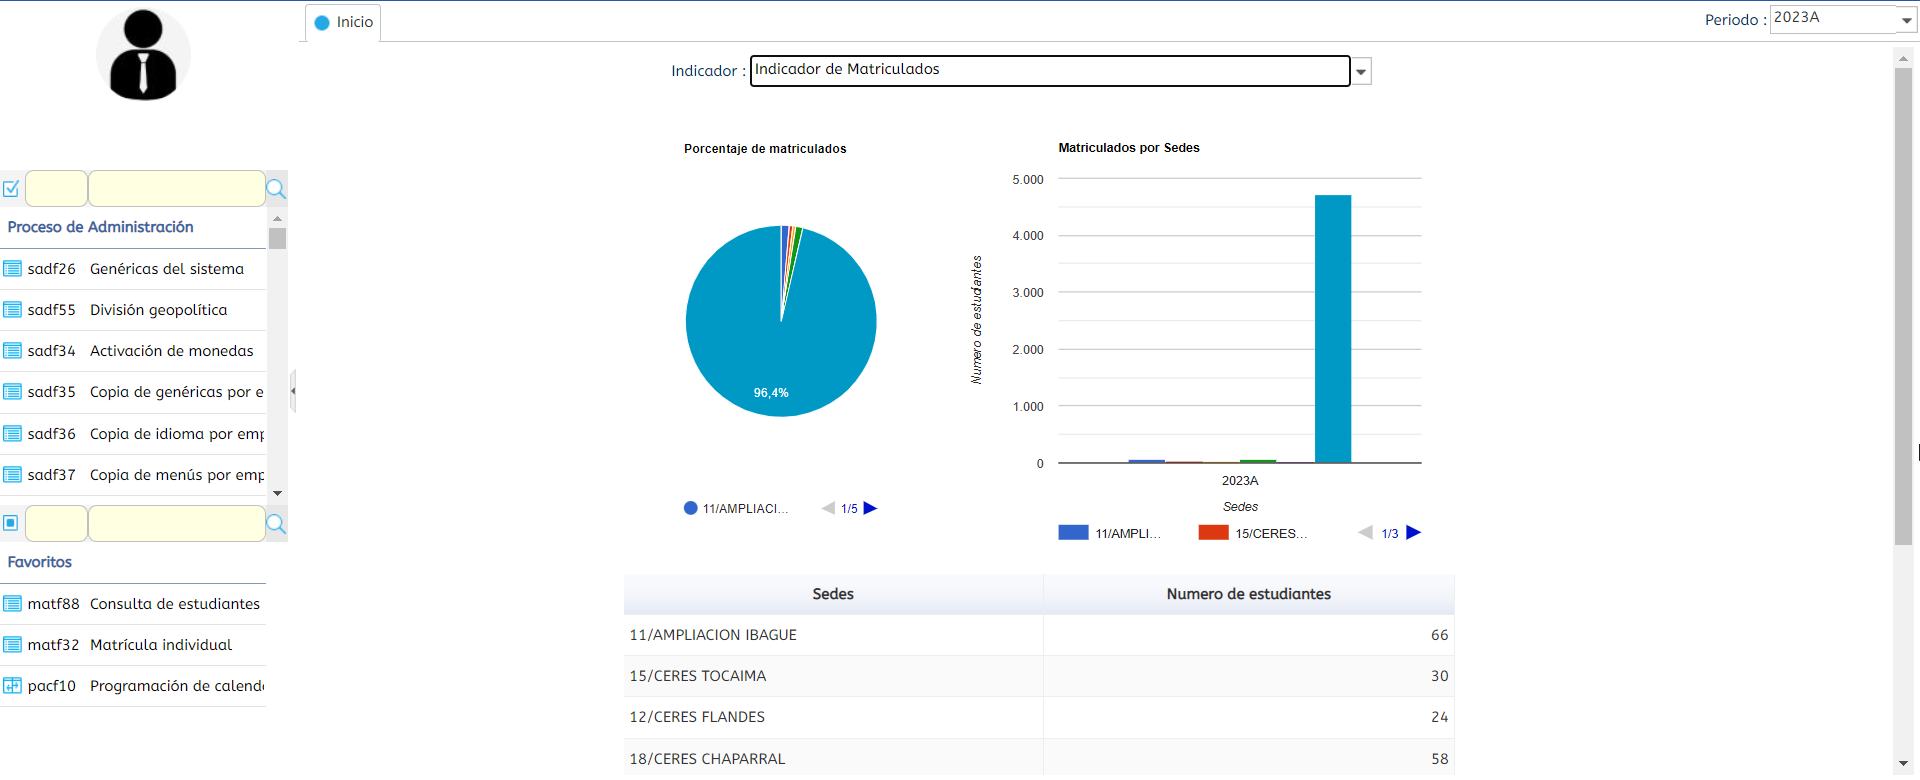Open the Periodo dropdown
Screen dimensions: 1920x780
[x=1906, y=20]
